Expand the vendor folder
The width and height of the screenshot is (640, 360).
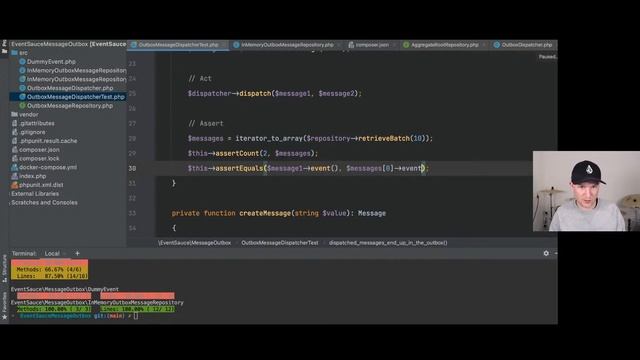click(28, 115)
